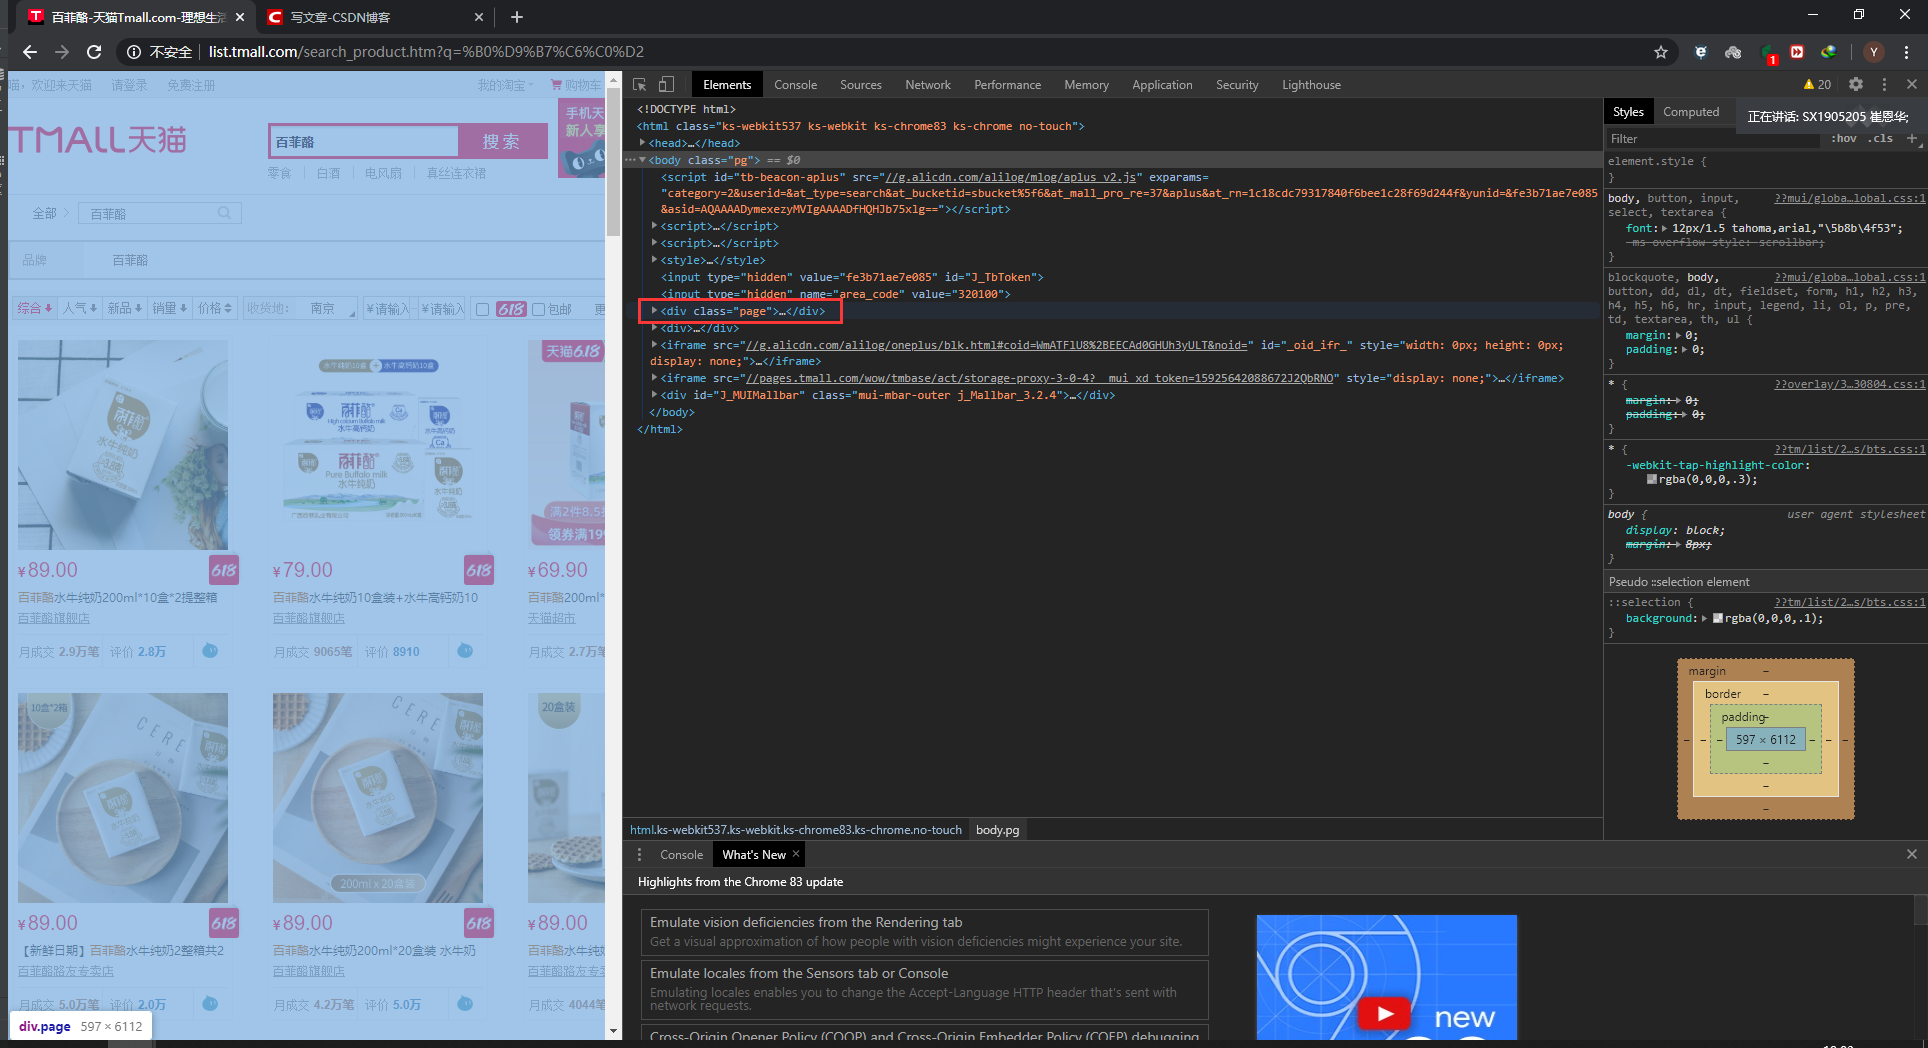Click the grey cloud extension icon

[1733, 52]
